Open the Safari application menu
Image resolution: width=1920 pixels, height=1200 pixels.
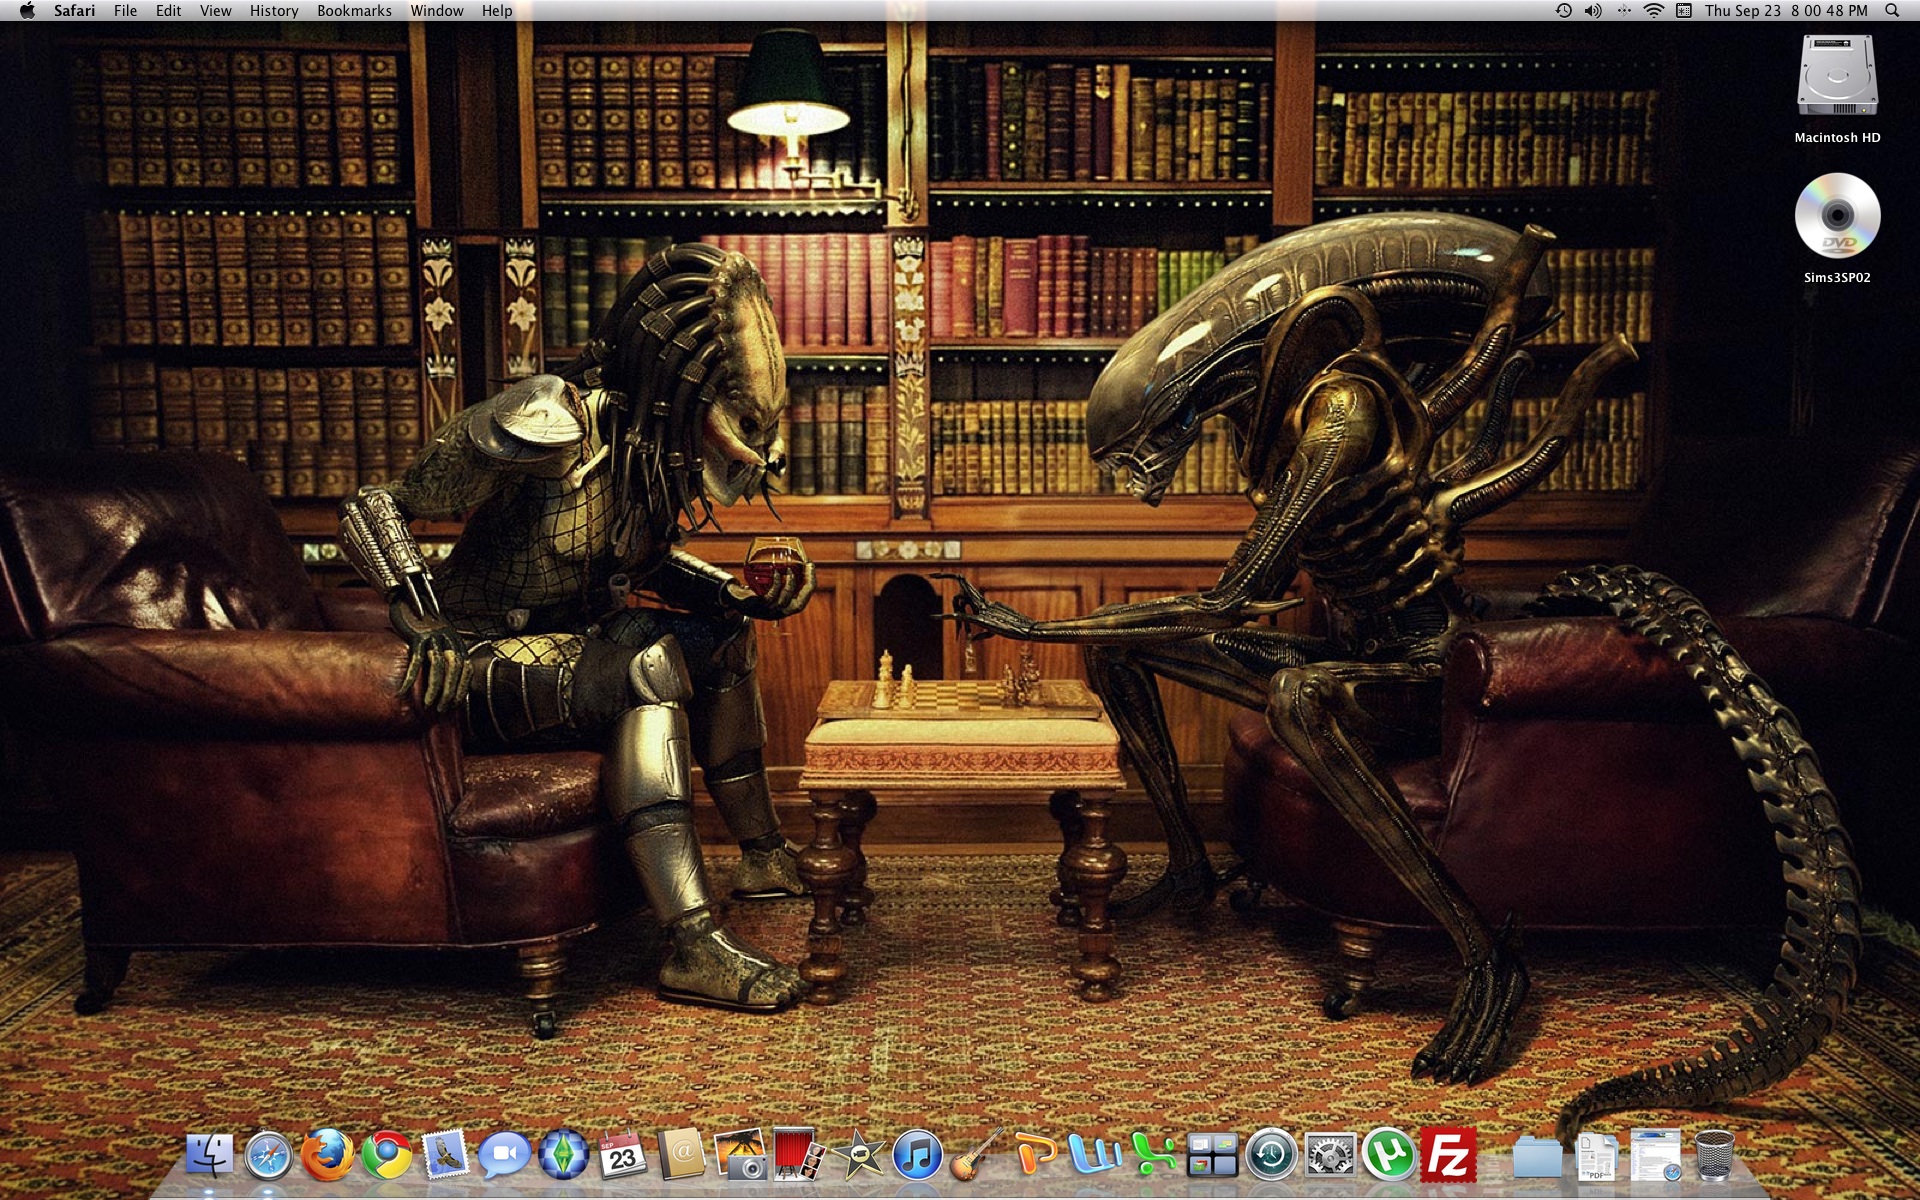click(x=74, y=11)
